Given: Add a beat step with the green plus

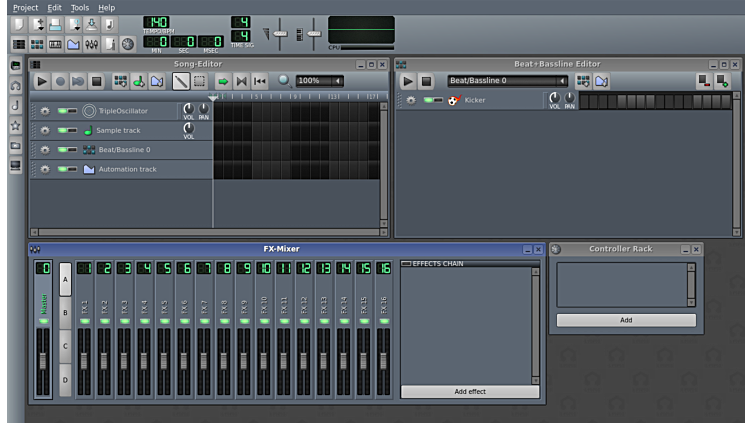Looking at the screenshot, I should (722, 83).
